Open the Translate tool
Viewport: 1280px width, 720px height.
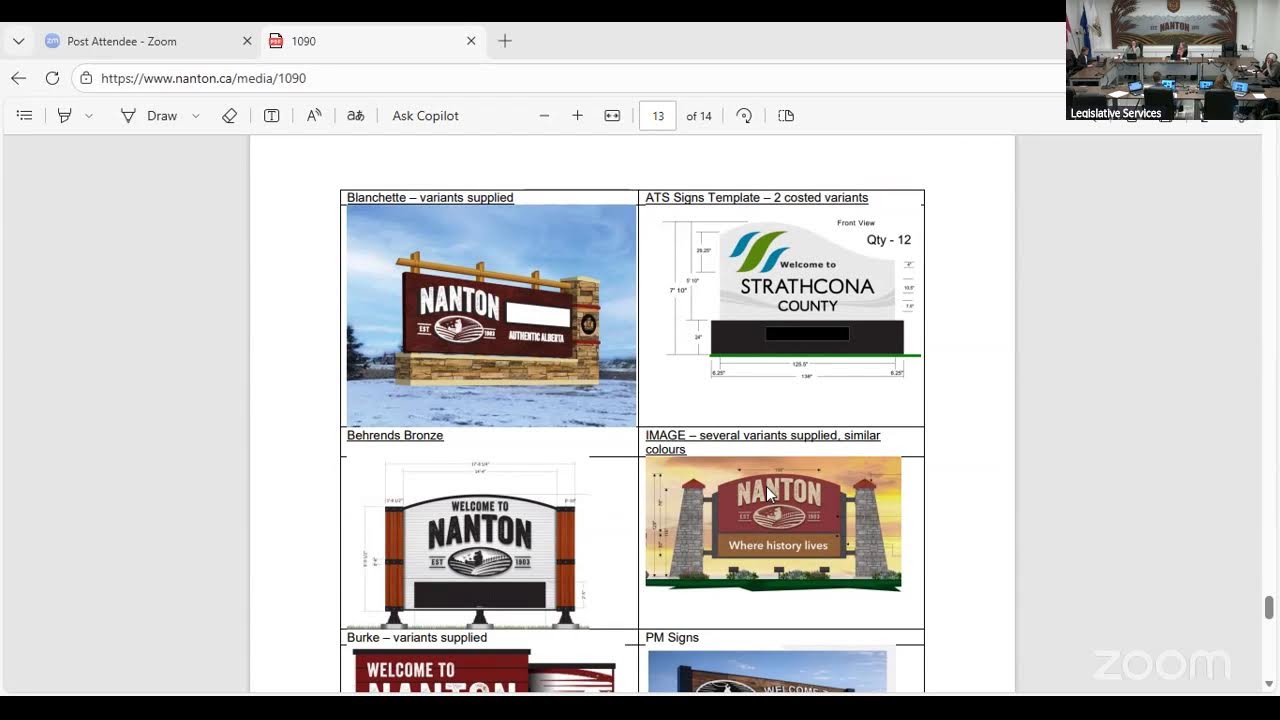355,116
